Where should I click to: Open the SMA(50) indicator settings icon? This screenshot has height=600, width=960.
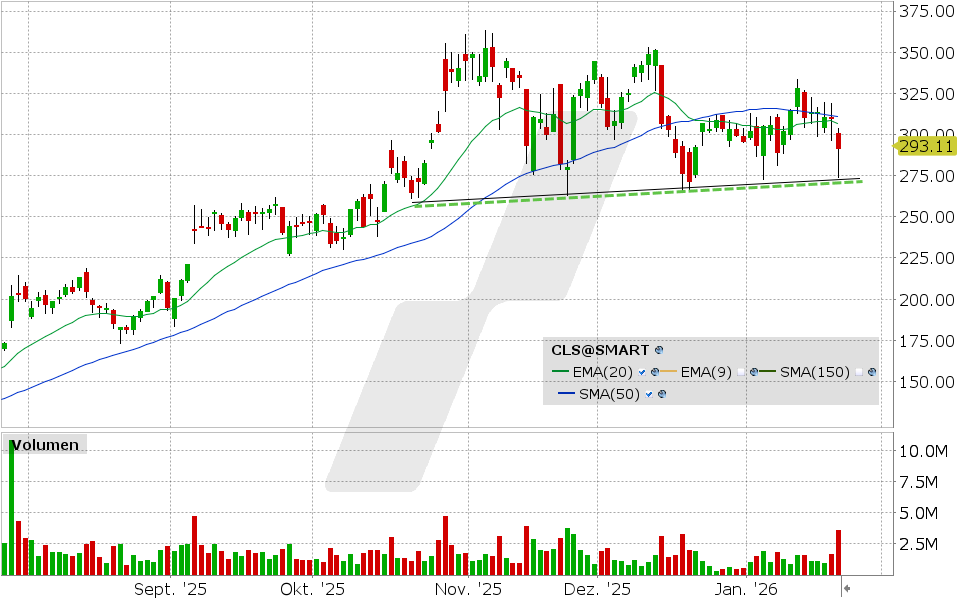pos(660,394)
